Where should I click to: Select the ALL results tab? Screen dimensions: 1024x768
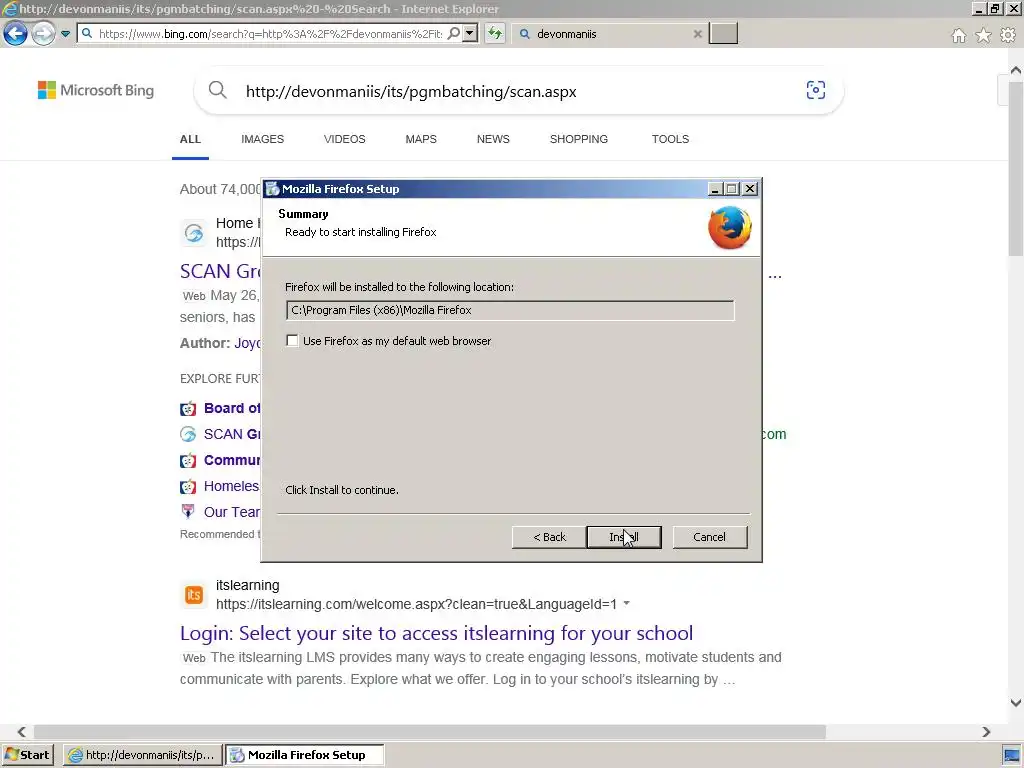coord(190,139)
